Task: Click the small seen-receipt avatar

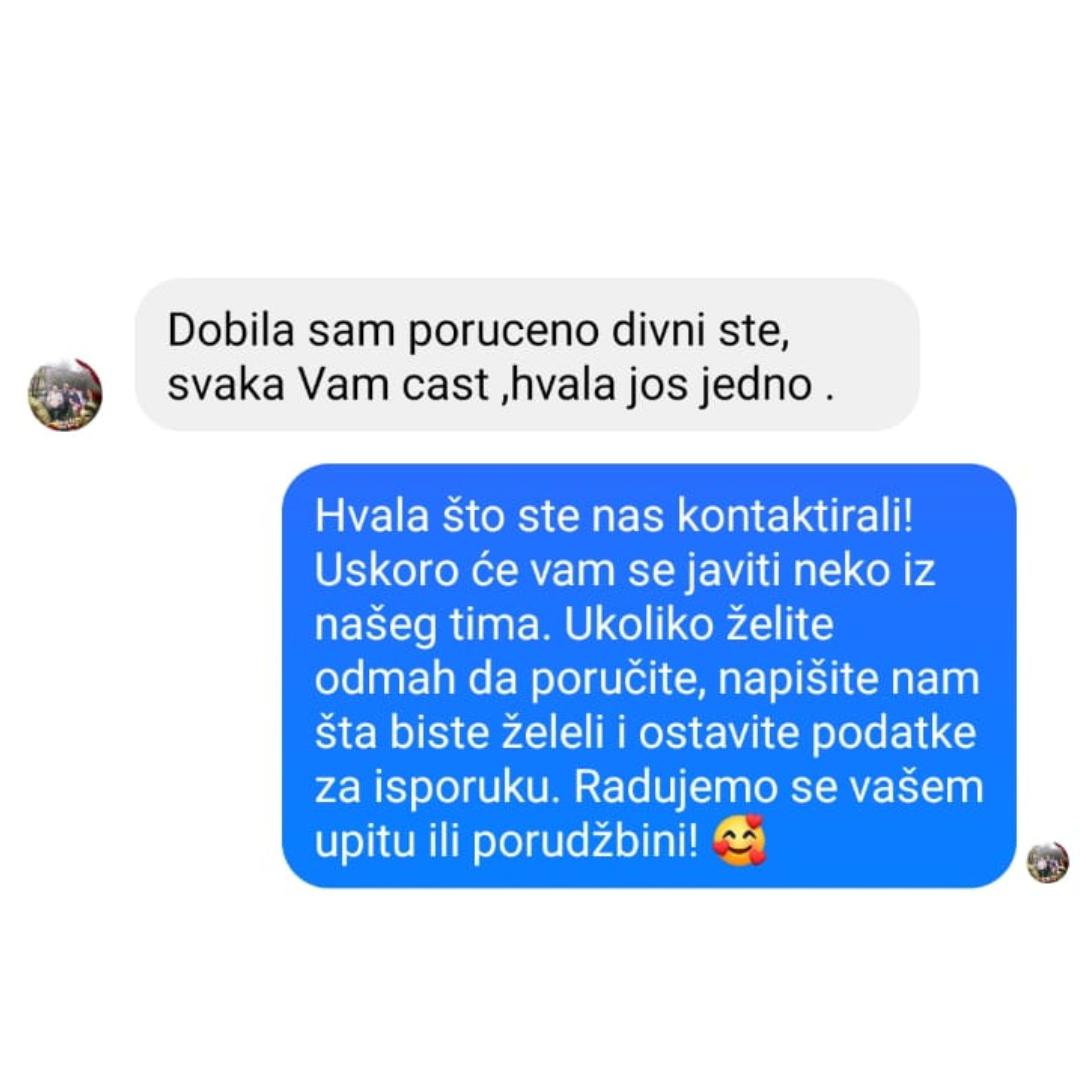Action: tap(1048, 862)
